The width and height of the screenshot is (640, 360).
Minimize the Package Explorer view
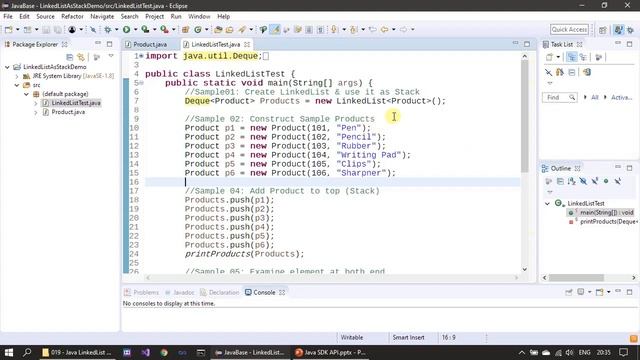pos(98,43)
